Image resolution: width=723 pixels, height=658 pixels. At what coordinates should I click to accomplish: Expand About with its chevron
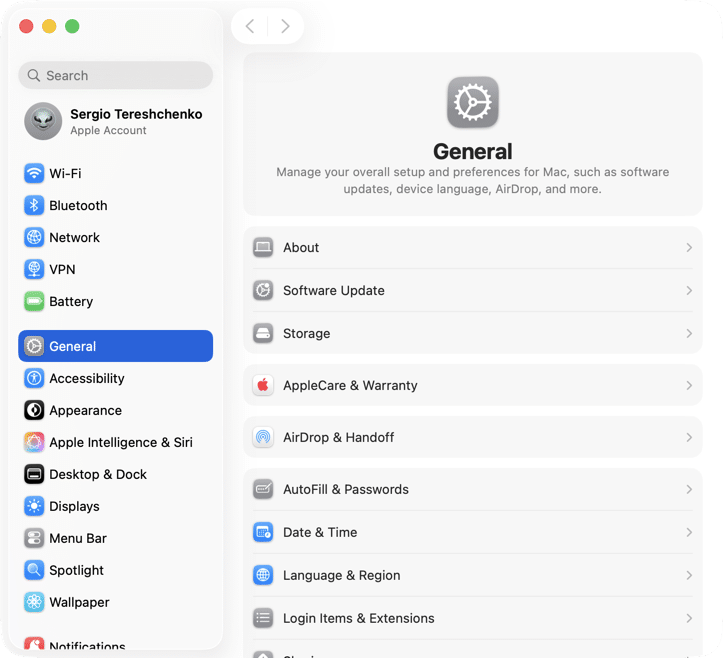689,248
